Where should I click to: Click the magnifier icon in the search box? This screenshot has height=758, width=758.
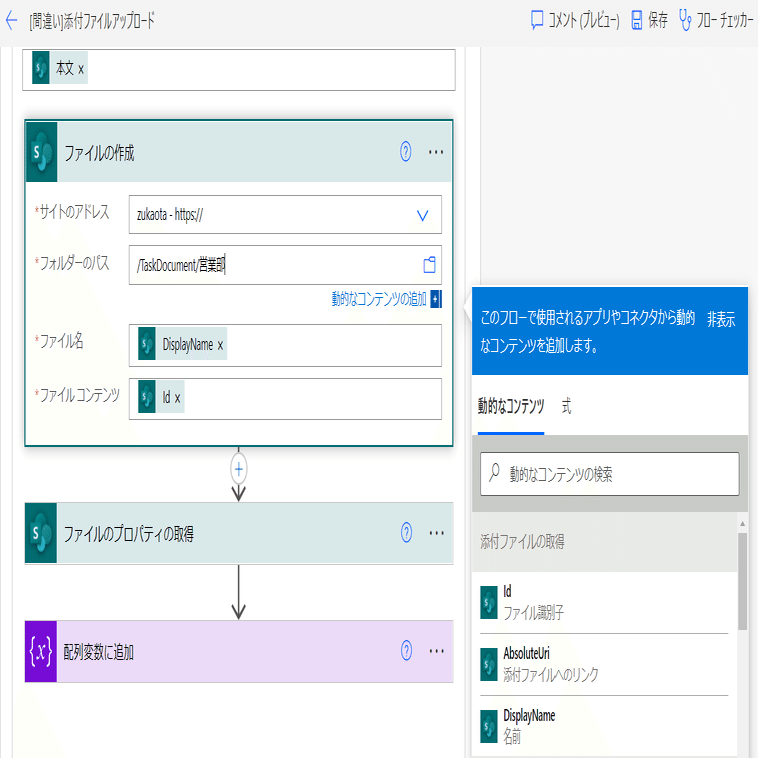tap(494, 472)
